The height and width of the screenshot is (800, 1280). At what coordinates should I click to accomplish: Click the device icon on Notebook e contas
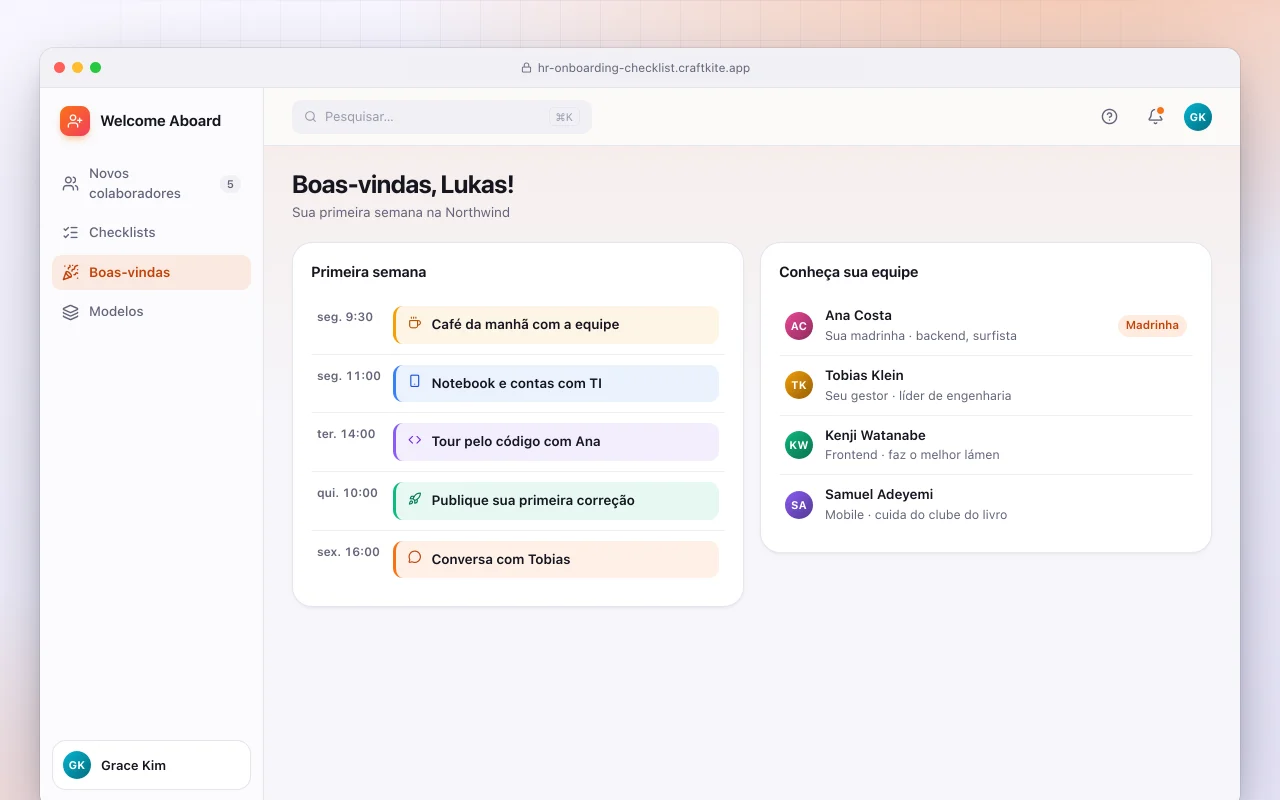[x=415, y=382]
